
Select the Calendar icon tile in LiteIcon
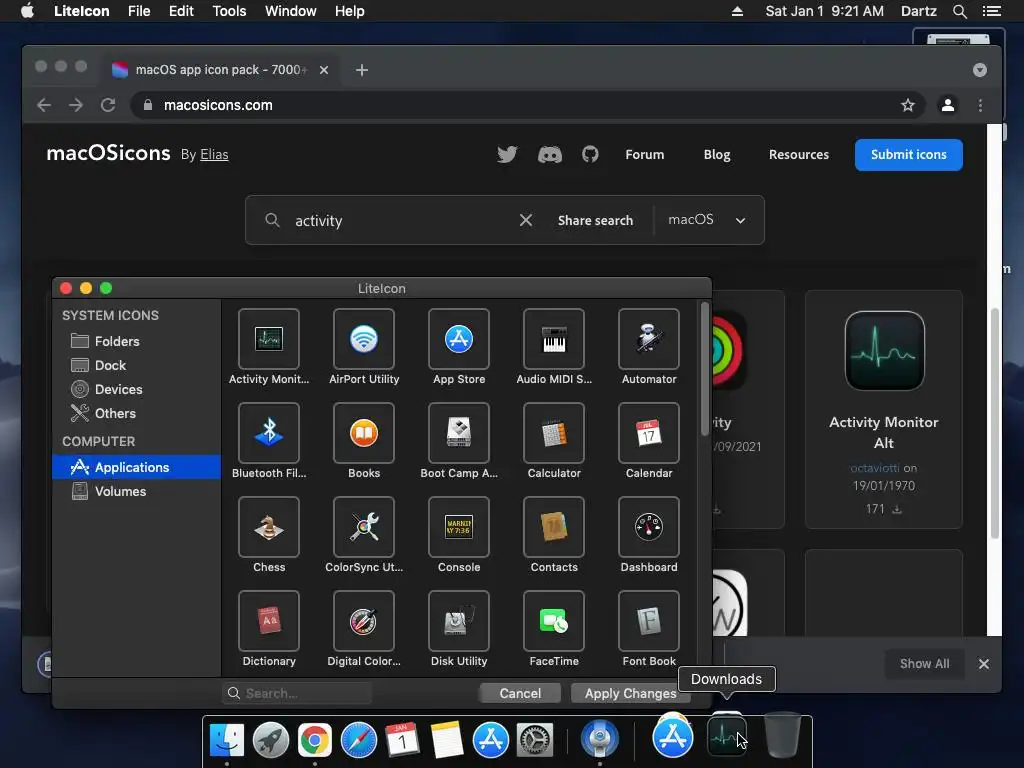[x=648, y=433]
